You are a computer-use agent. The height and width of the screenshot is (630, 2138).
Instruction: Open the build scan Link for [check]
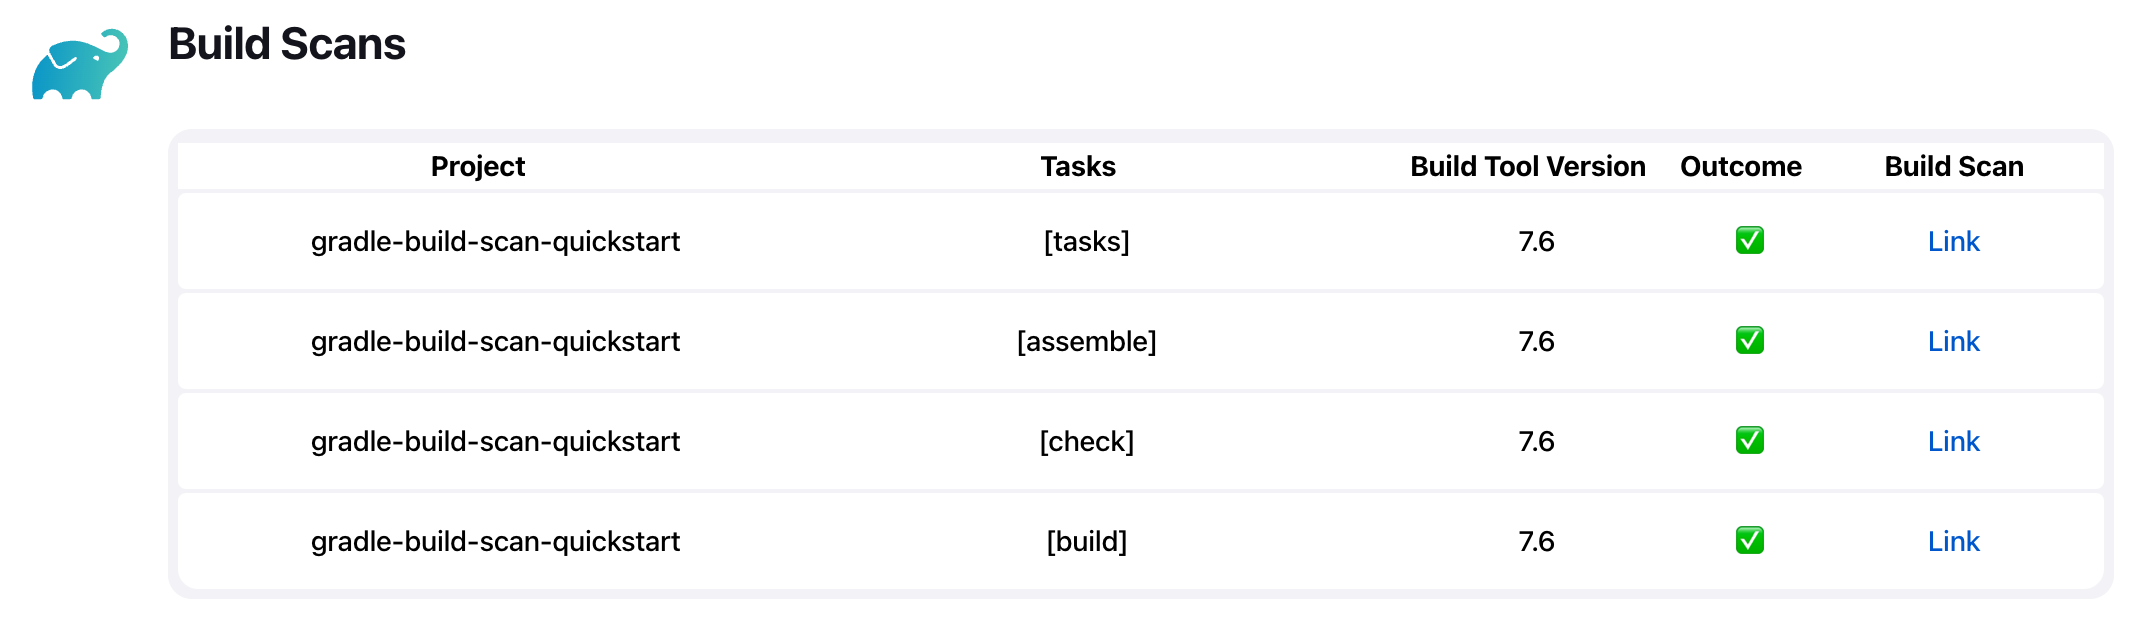pyautogui.click(x=1953, y=441)
